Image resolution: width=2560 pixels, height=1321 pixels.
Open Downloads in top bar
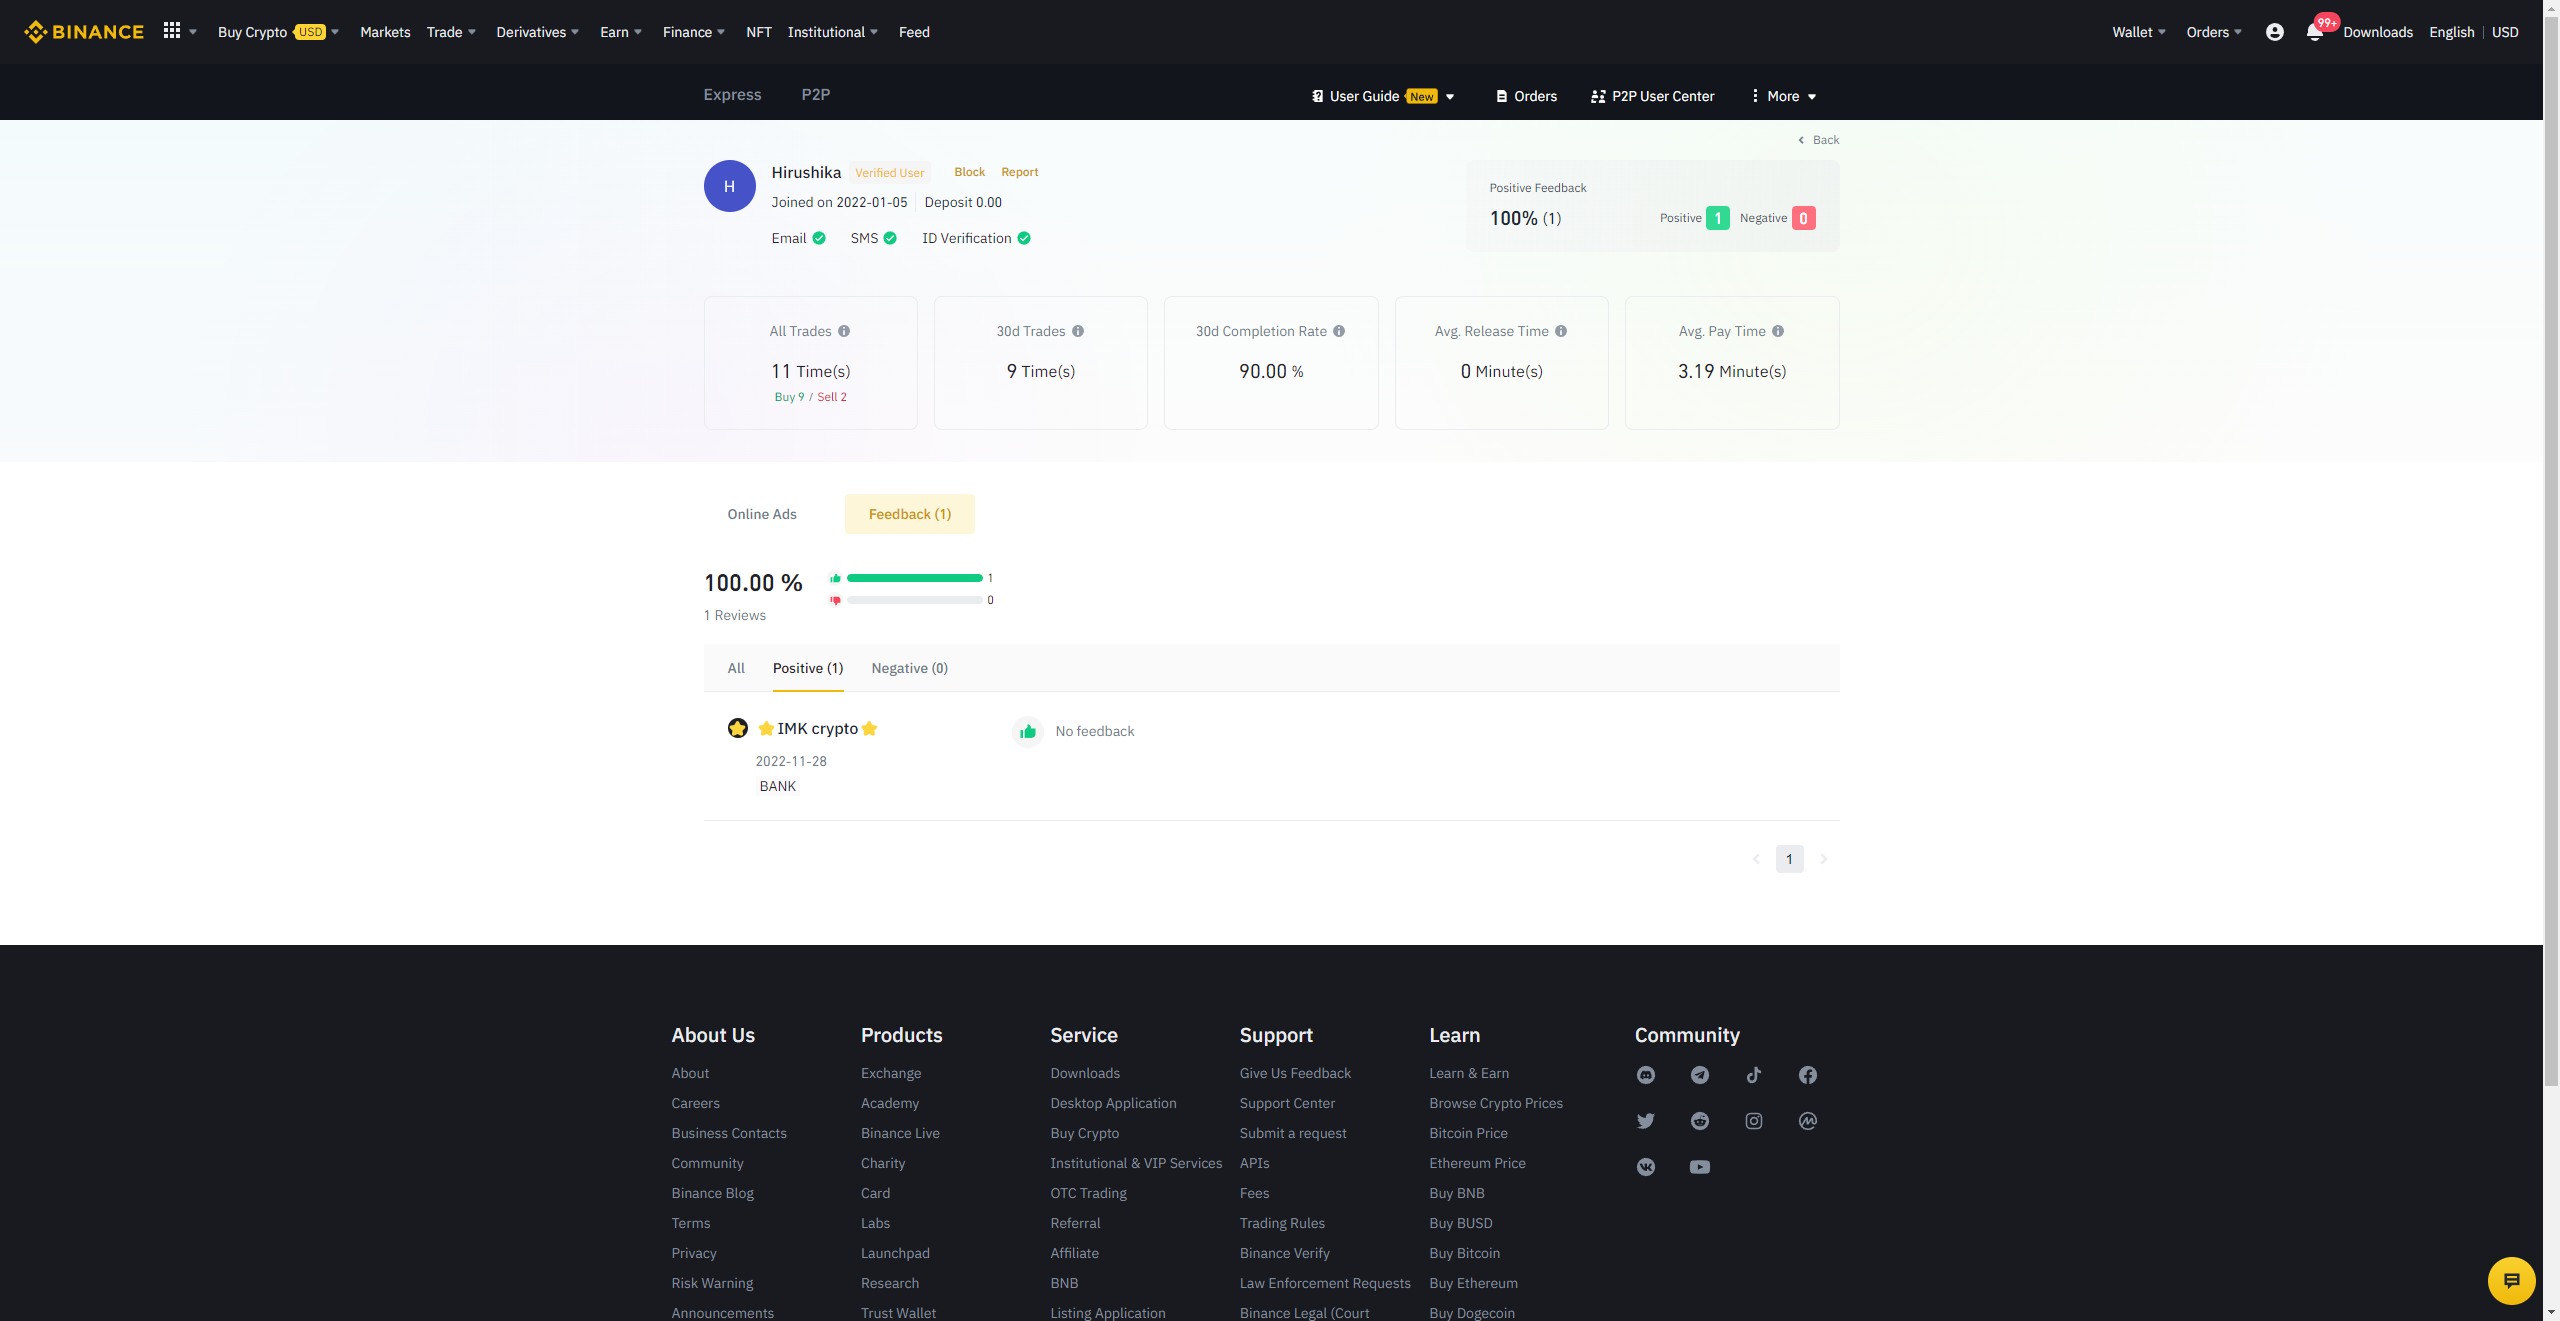pos(2378,32)
